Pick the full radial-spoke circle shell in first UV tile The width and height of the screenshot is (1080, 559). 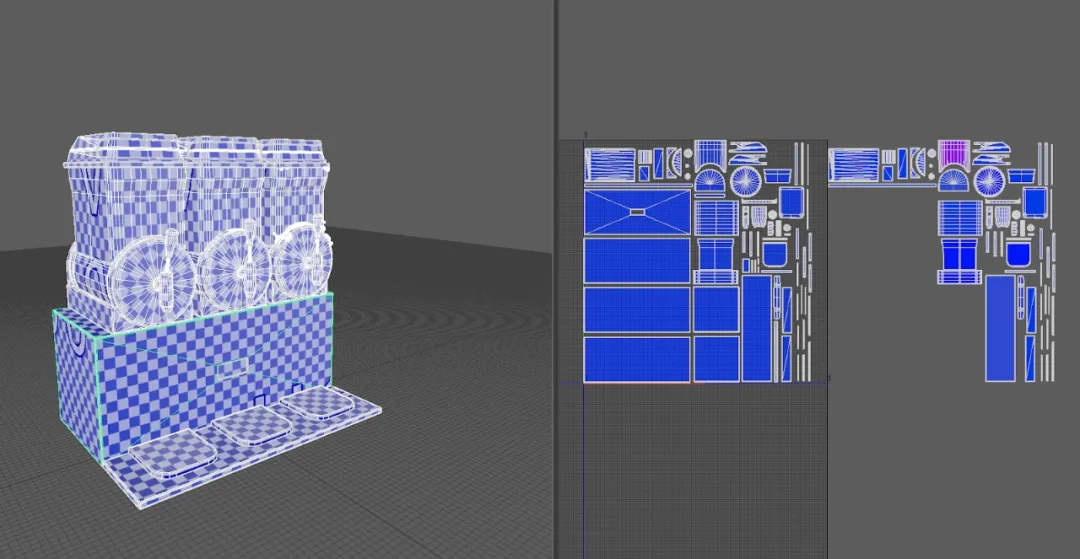745,181
